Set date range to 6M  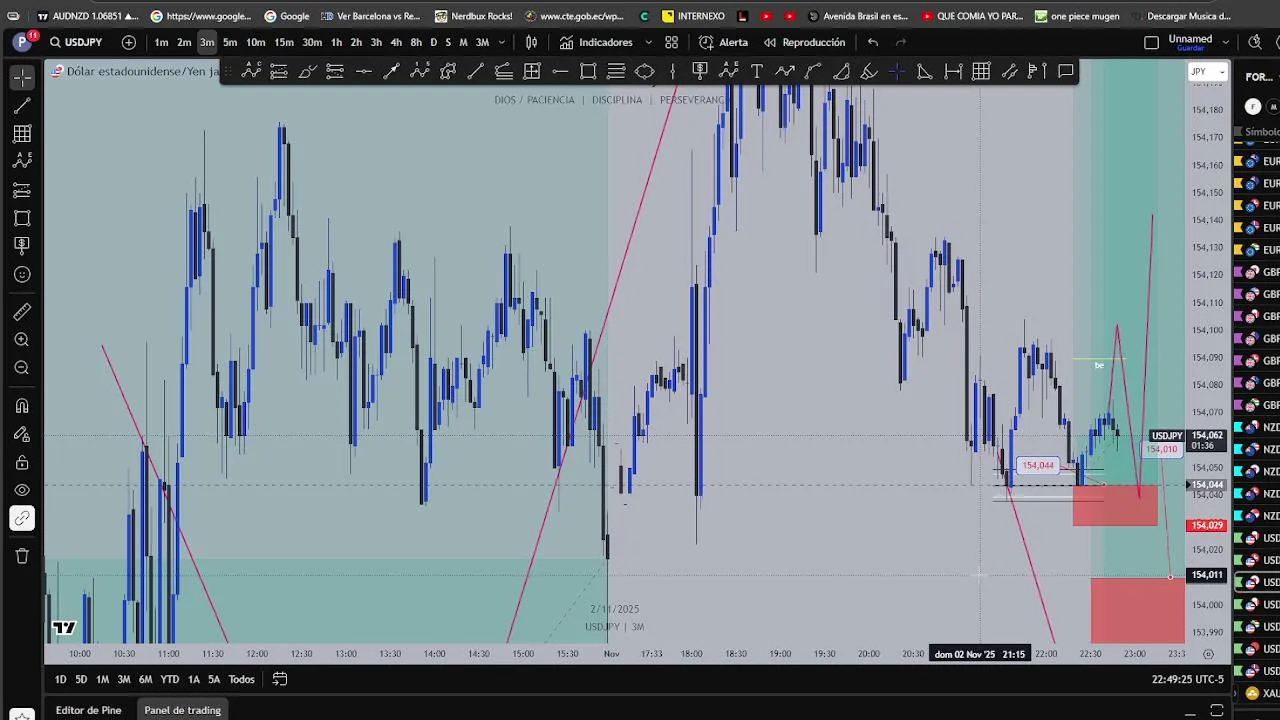[145, 679]
